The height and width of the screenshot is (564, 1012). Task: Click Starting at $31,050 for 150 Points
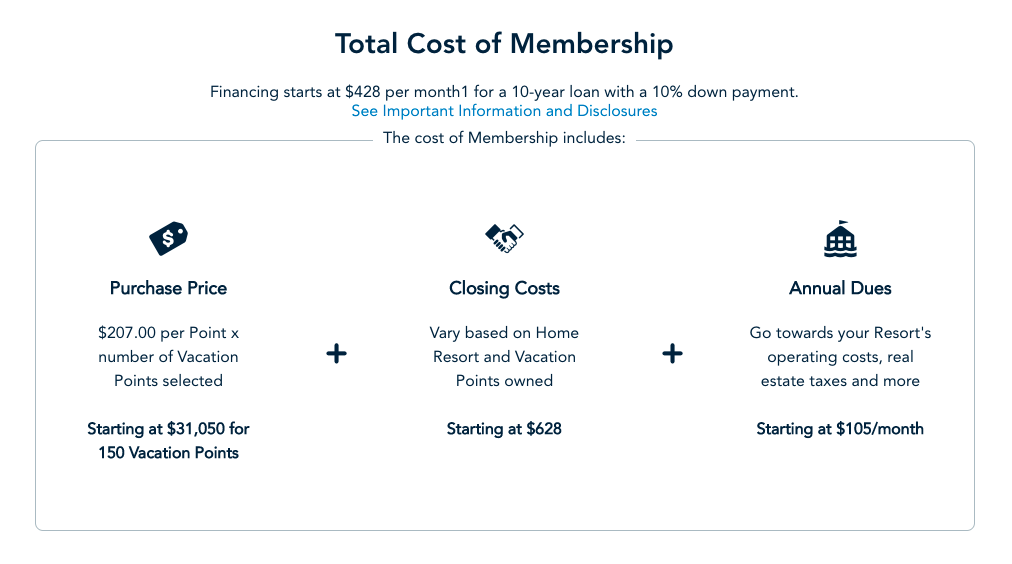[168, 441]
